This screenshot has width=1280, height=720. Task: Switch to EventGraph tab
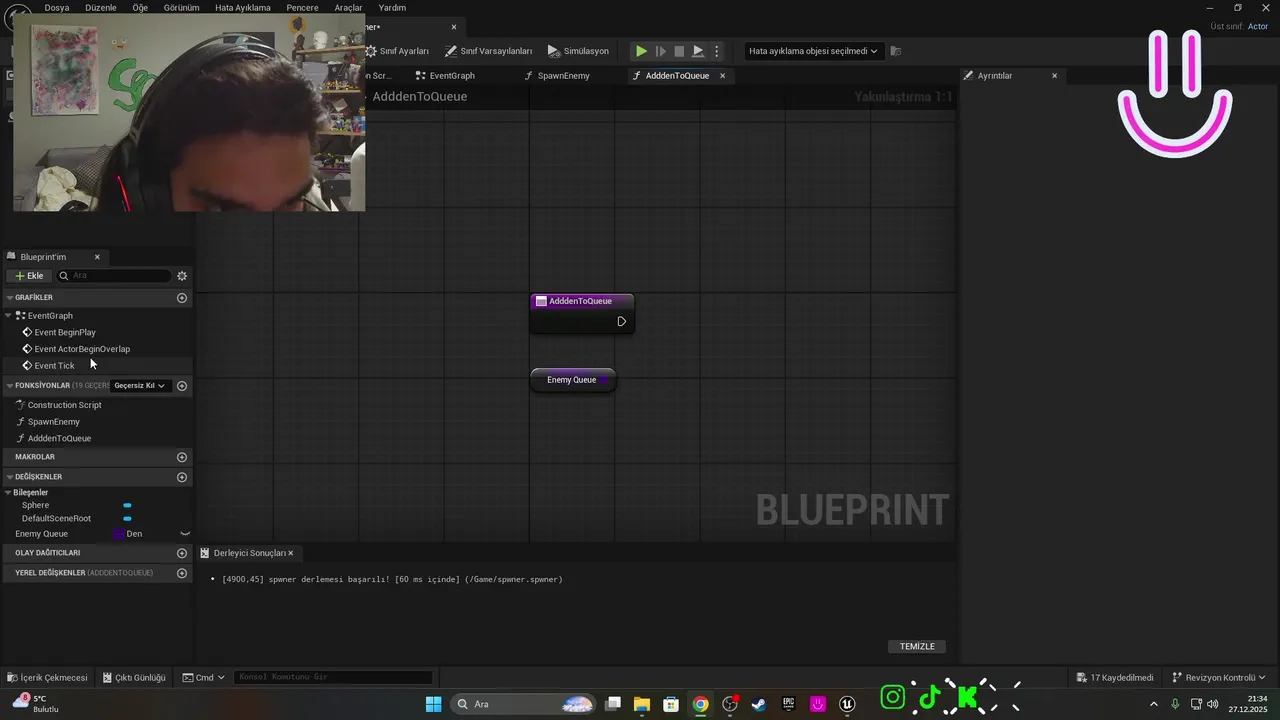tap(445, 76)
